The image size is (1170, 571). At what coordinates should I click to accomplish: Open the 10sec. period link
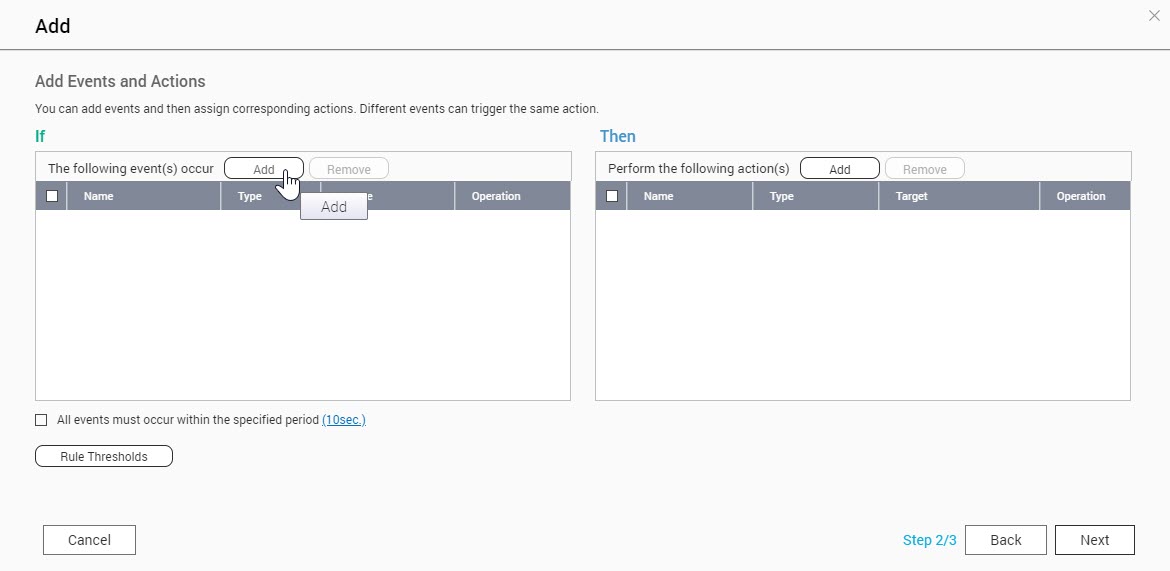tap(343, 420)
